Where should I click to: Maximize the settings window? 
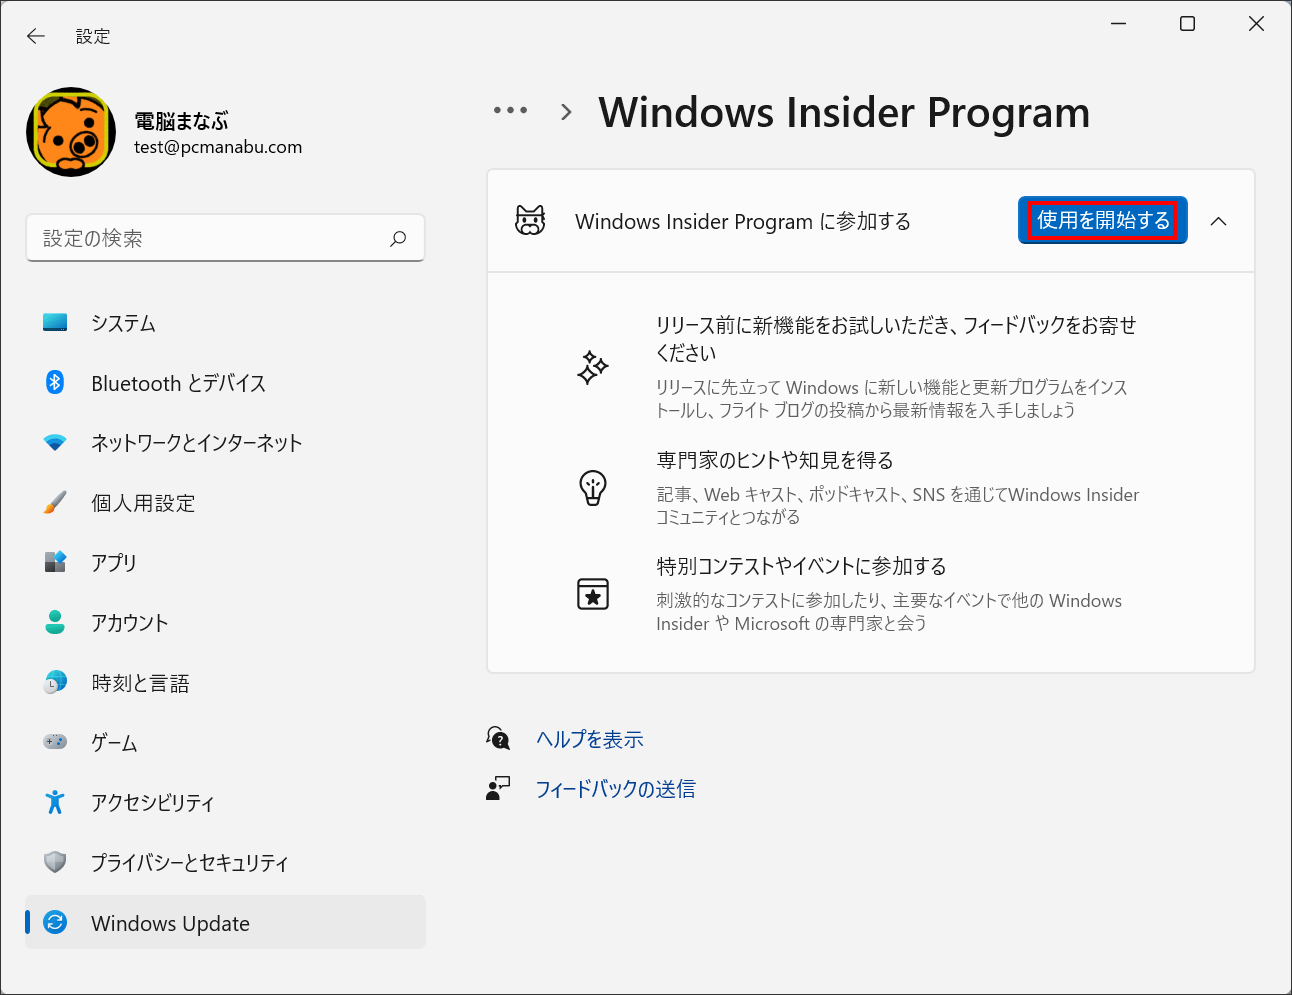pos(1187,24)
